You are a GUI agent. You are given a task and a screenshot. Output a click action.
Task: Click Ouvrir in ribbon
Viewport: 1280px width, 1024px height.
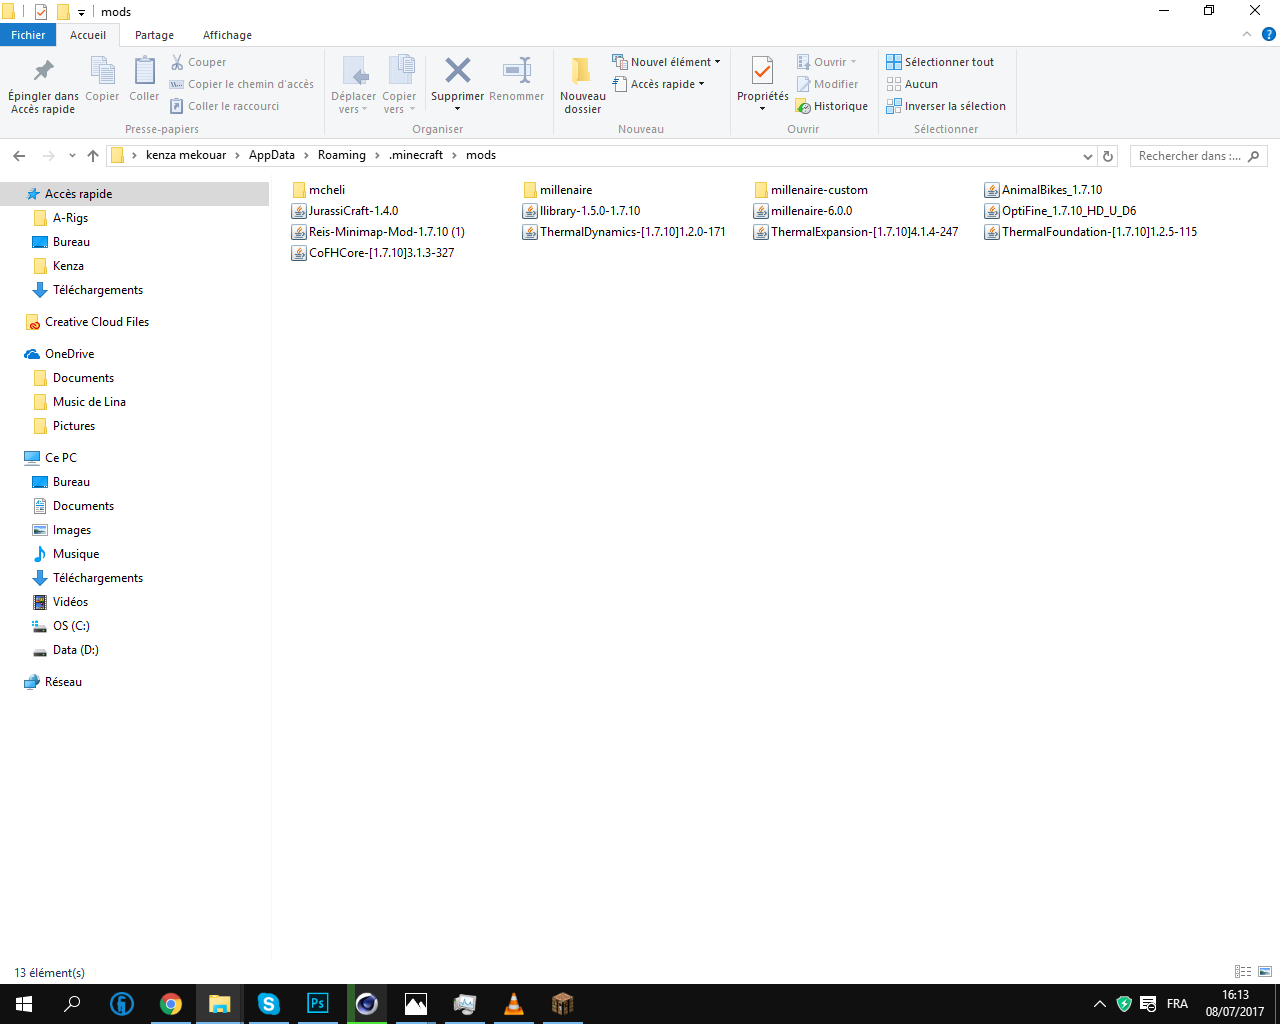pyautogui.click(x=826, y=62)
